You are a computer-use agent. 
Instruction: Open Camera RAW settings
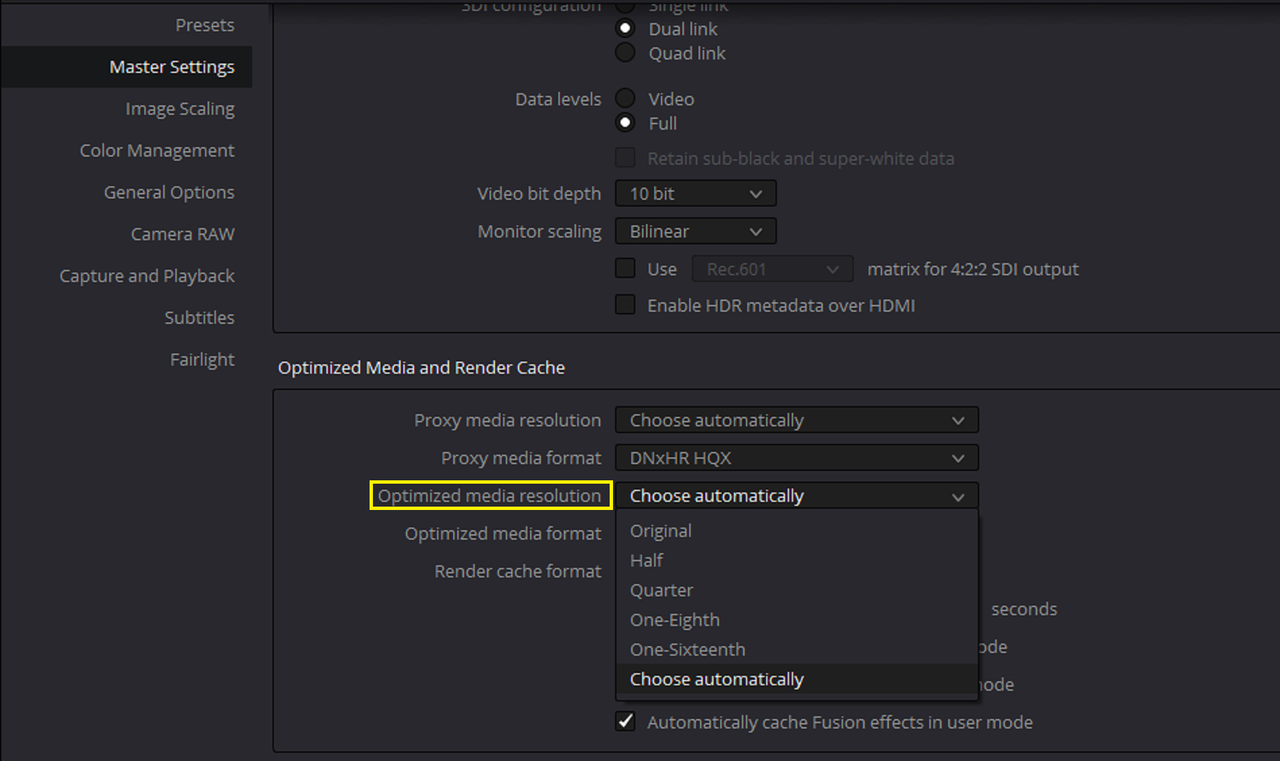pyautogui.click(x=183, y=234)
